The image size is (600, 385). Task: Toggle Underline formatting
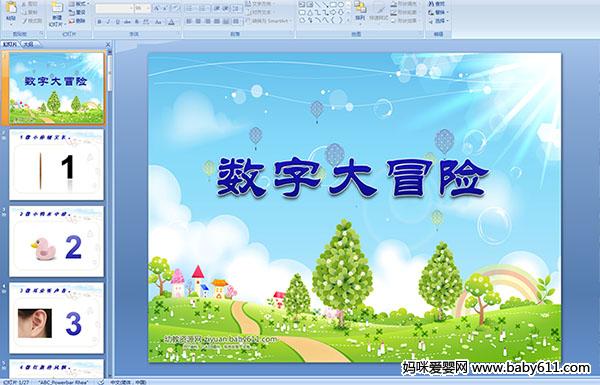pyautogui.click(x=117, y=22)
